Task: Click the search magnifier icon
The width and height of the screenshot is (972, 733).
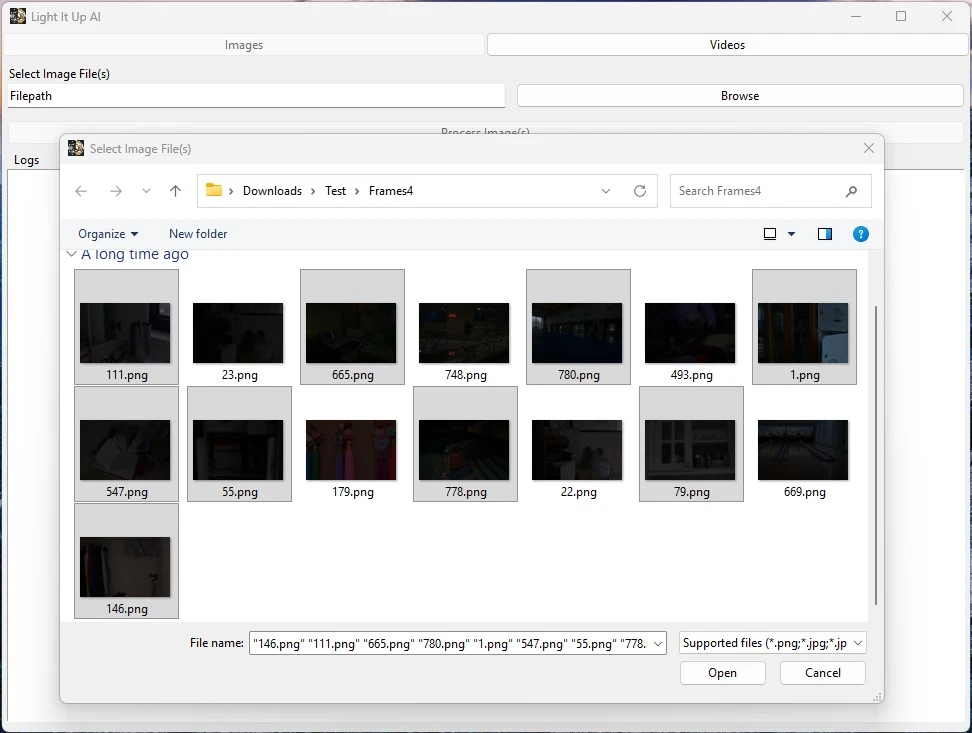Action: (851, 191)
